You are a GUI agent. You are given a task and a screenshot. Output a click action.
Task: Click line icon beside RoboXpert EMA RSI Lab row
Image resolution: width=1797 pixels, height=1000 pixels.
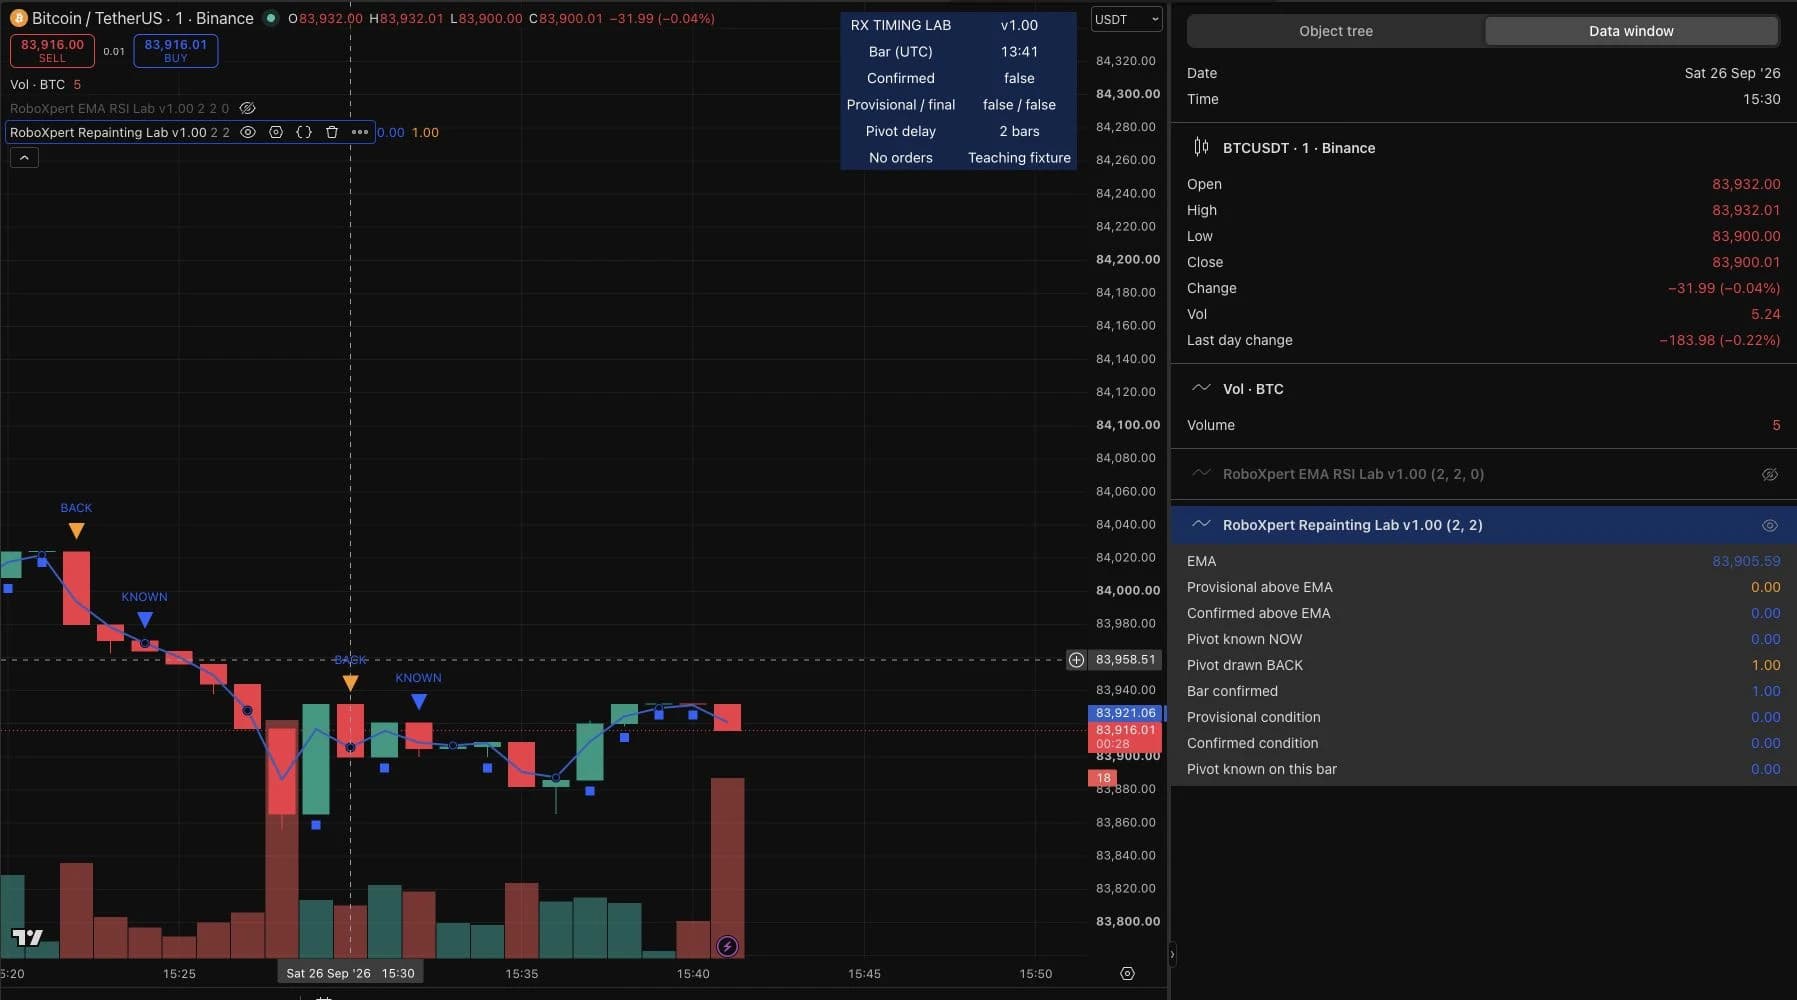[x=1201, y=473]
